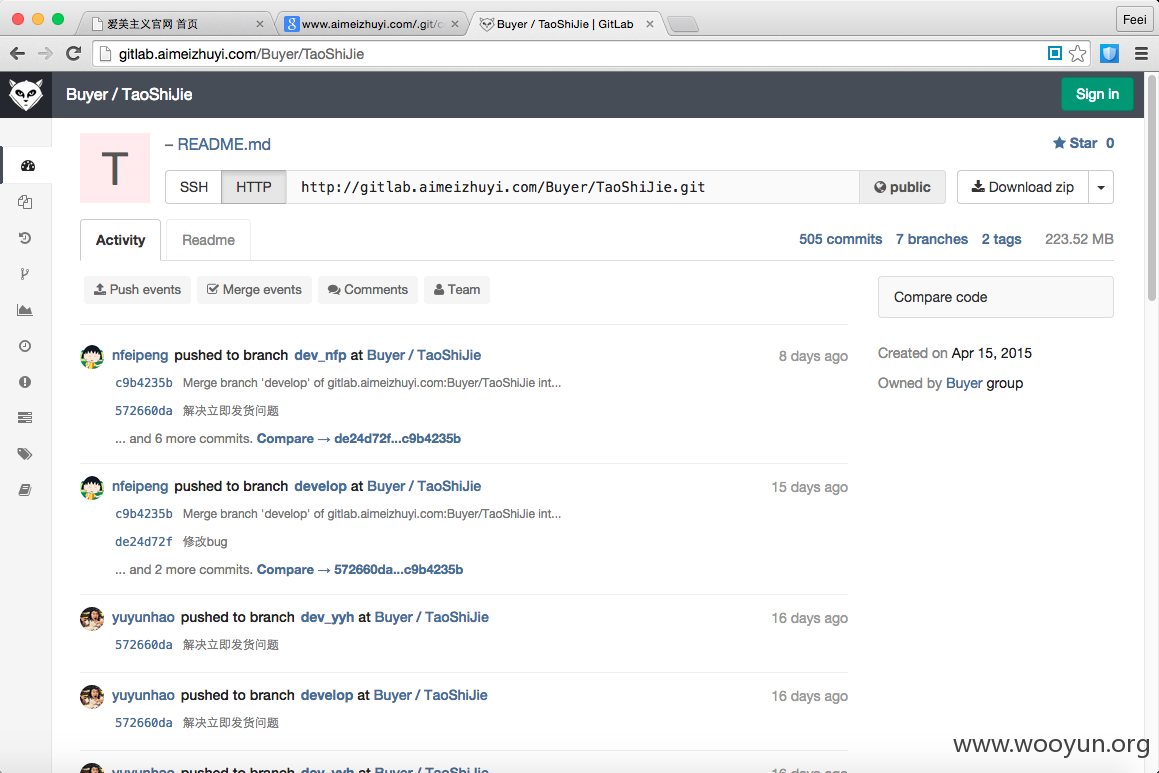Toggle Merge events filter
The image size is (1159, 773).
coord(254,290)
